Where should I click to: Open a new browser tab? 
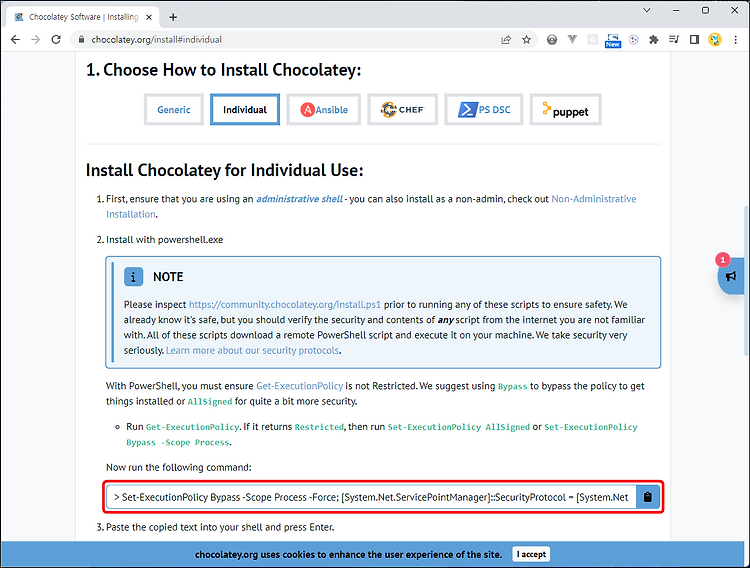[x=173, y=17]
